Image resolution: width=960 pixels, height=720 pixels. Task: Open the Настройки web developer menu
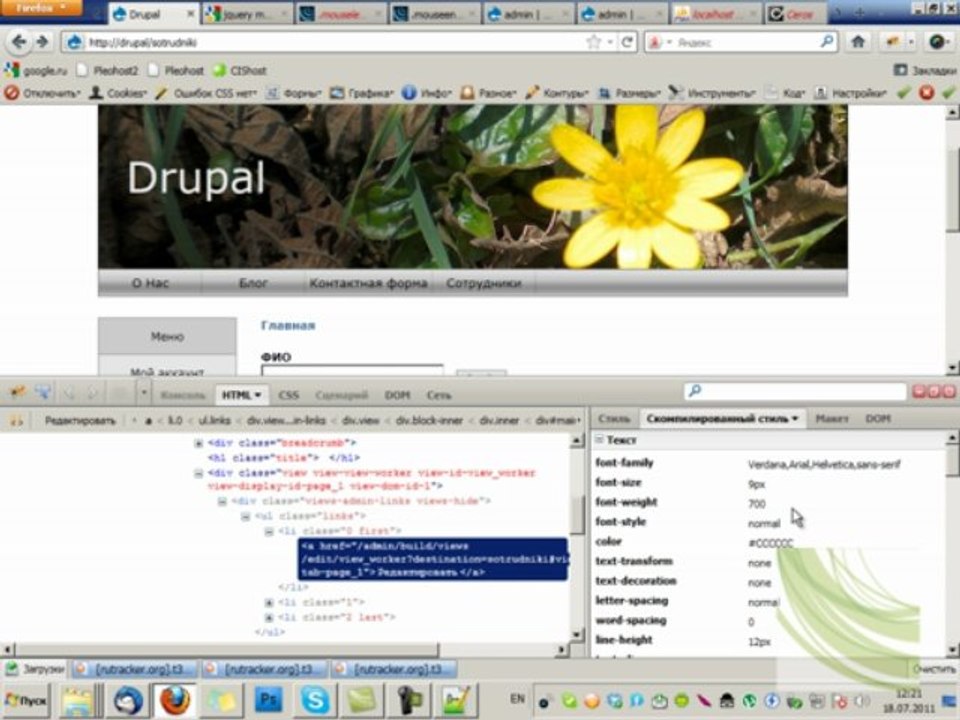(x=850, y=93)
